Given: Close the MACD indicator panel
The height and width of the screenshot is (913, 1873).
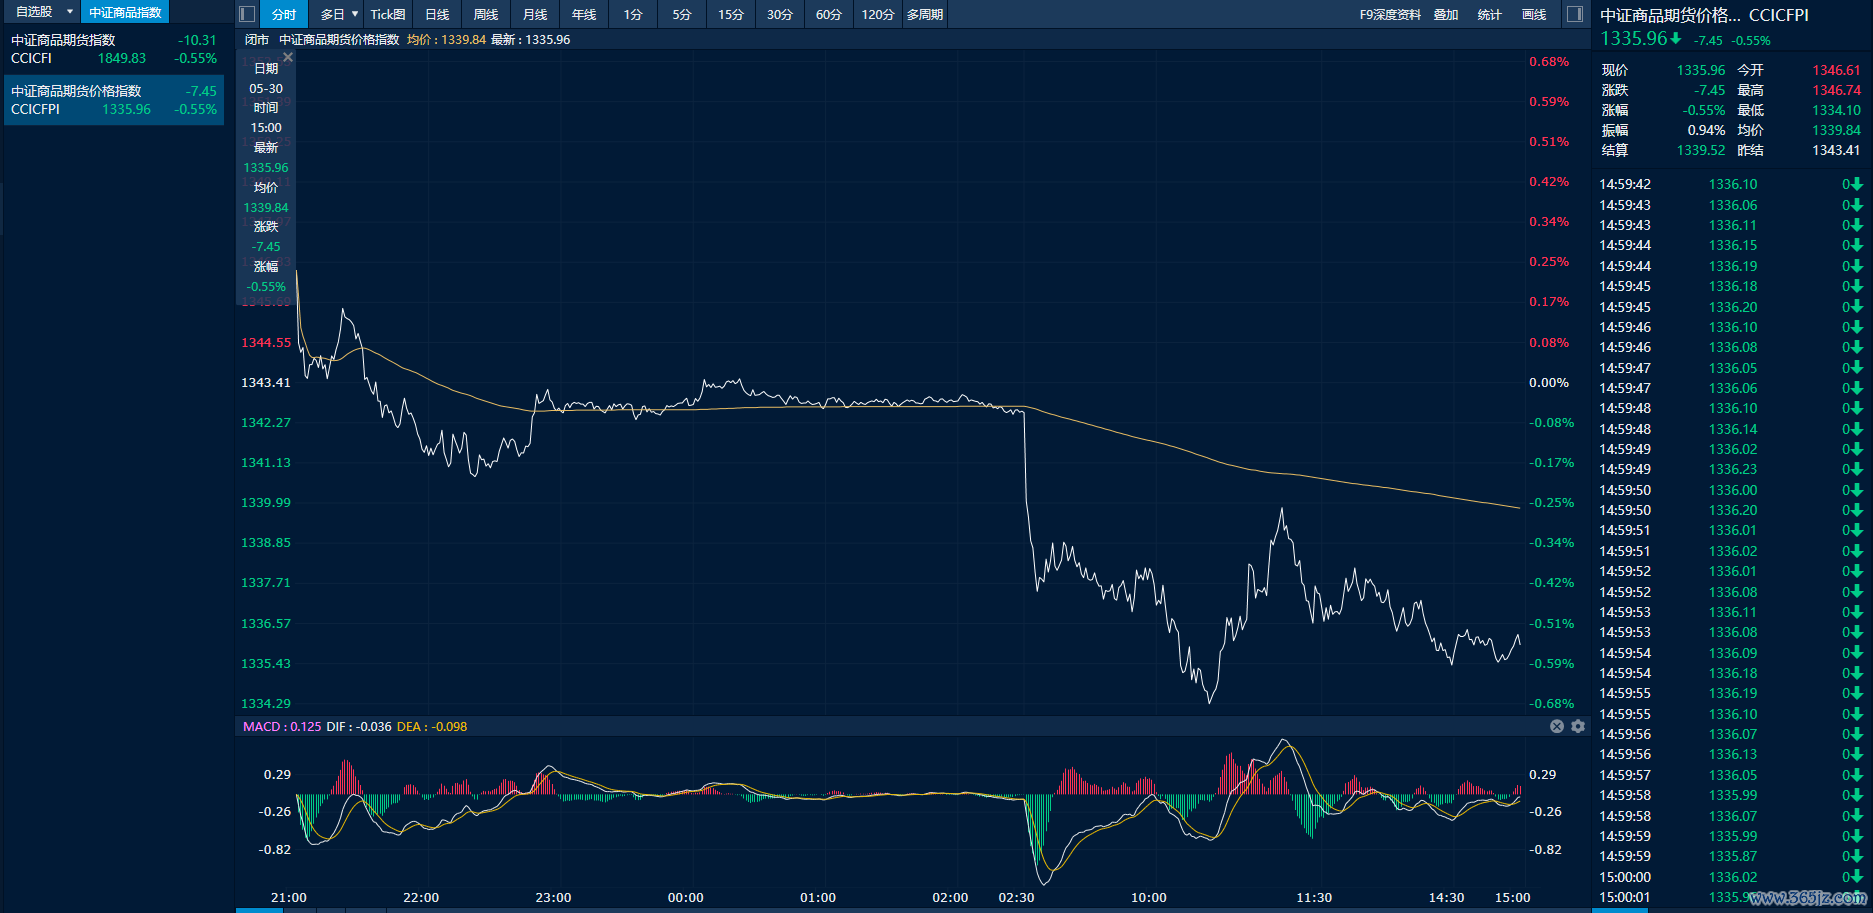Looking at the screenshot, I should point(1556,726).
